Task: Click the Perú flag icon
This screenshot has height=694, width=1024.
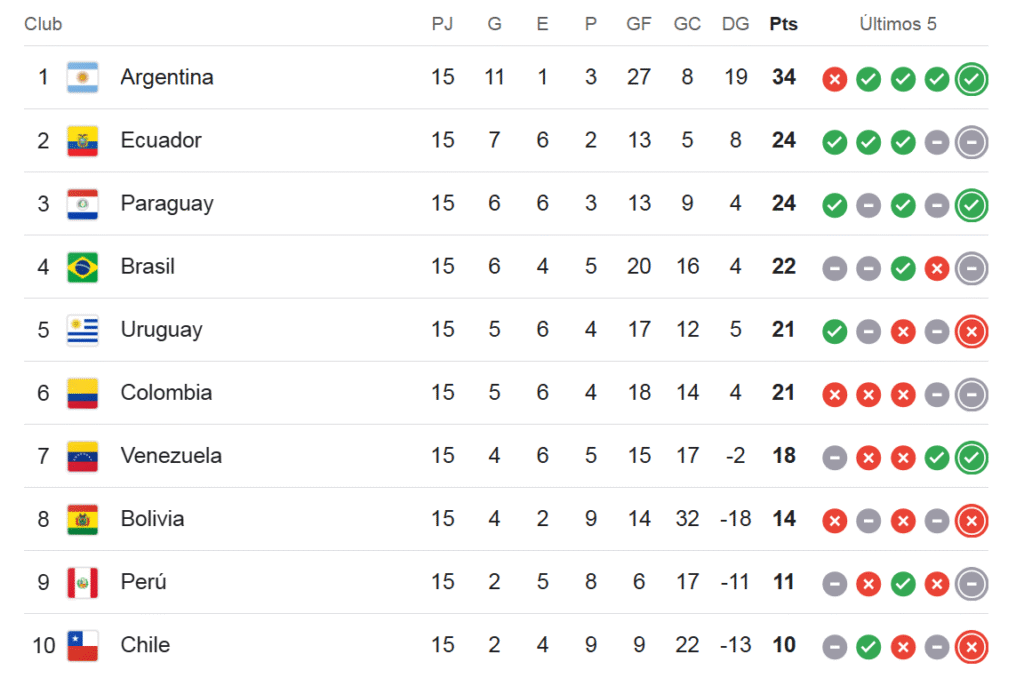Action: tap(82, 583)
